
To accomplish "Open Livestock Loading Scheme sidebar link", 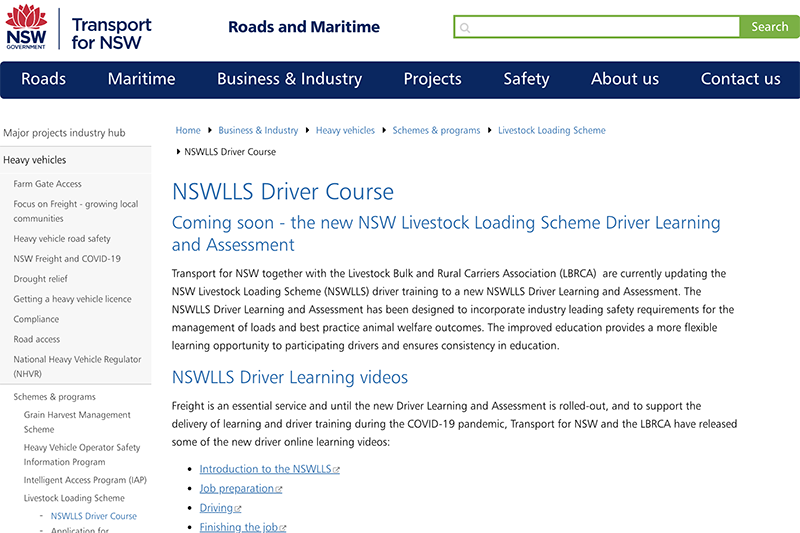I will (x=74, y=498).
